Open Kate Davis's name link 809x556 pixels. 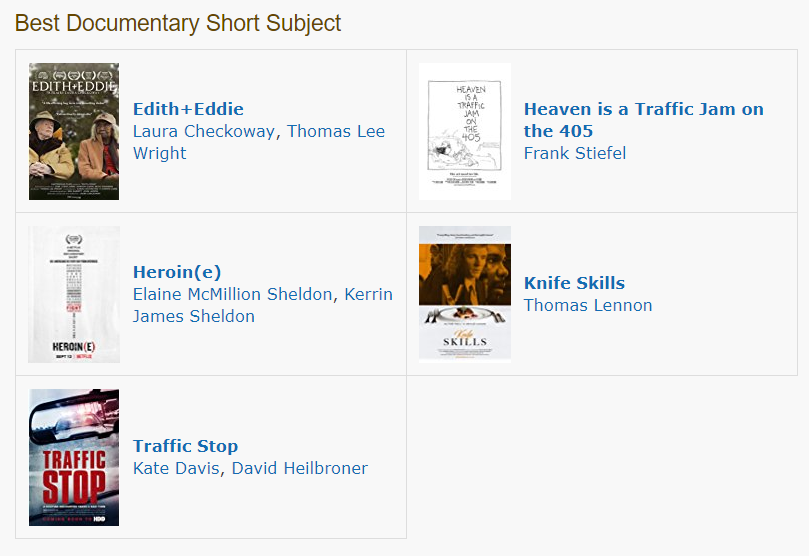click(x=176, y=468)
